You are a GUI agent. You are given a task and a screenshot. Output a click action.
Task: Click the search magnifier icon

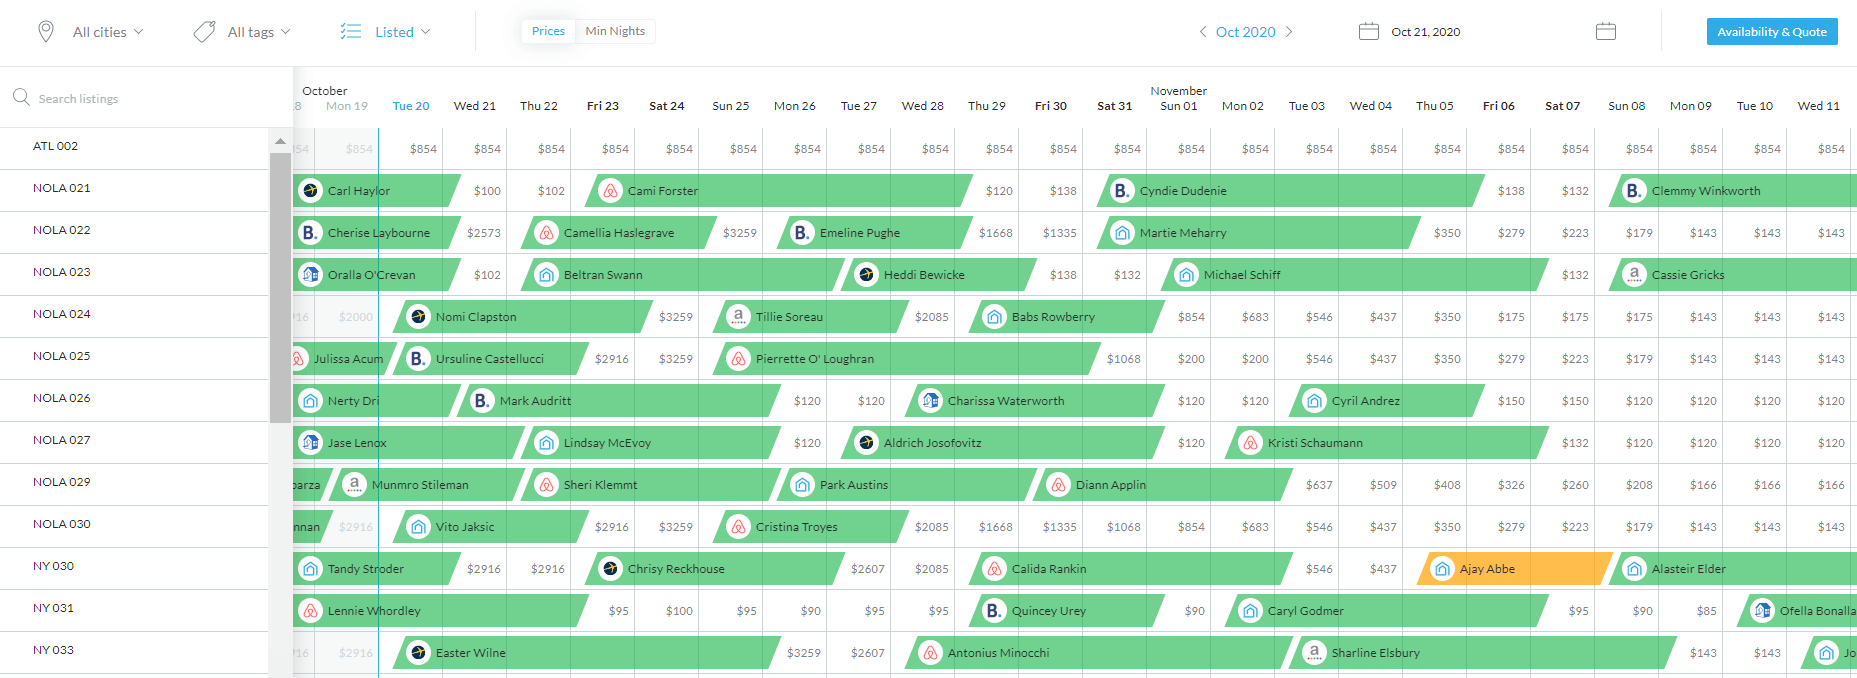pos(21,98)
